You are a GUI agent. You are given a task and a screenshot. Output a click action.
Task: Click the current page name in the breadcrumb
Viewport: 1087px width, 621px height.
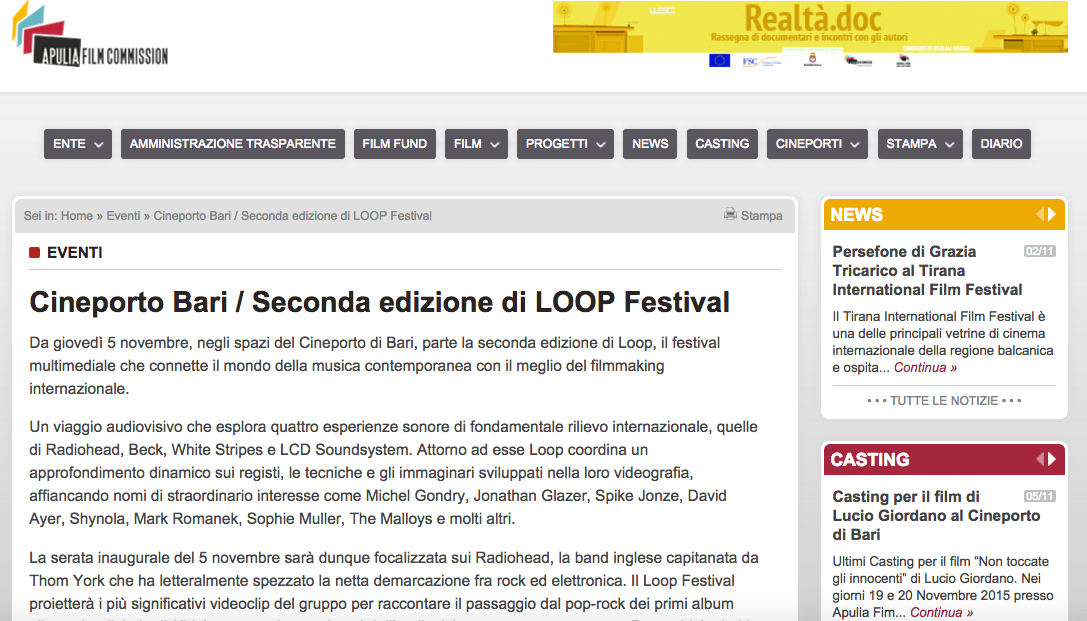point(293,216)
